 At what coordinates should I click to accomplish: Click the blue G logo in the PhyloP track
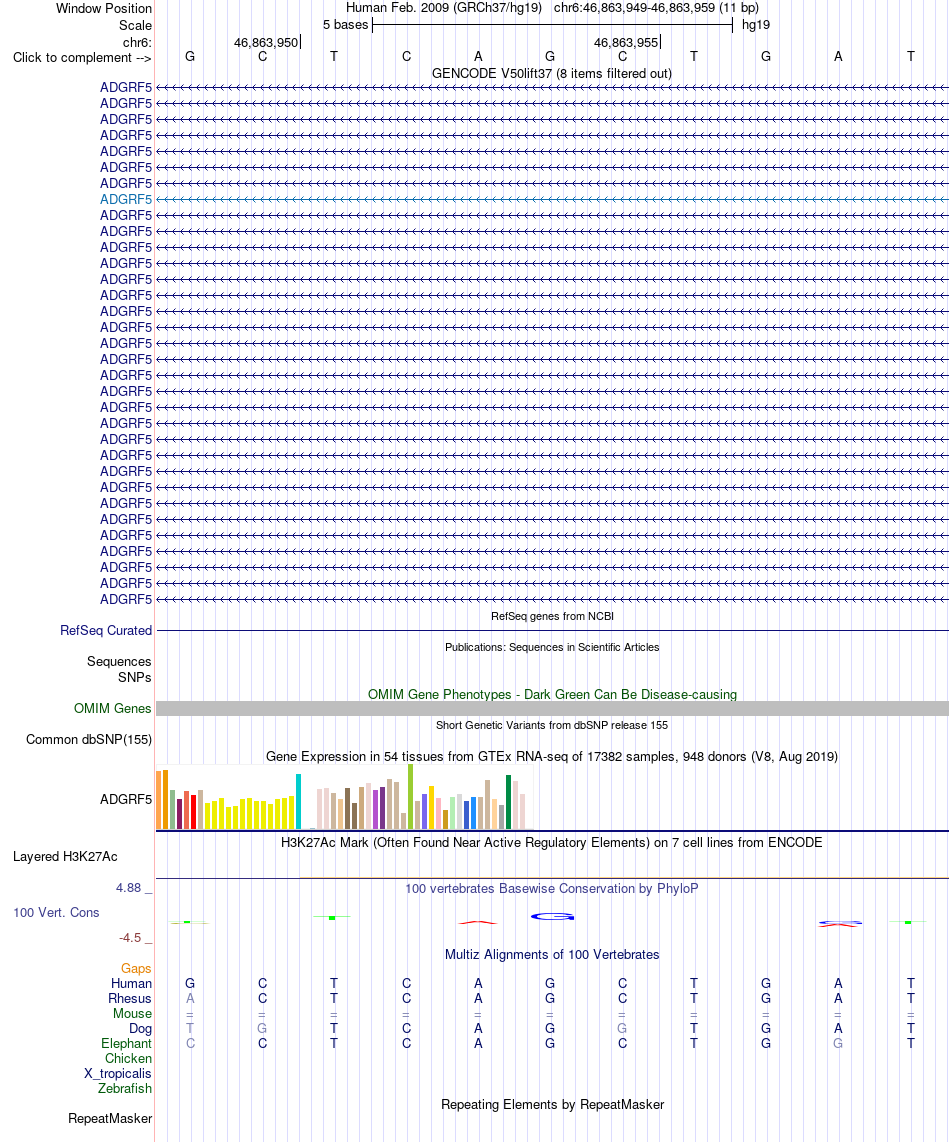click(x=552, y=917)
